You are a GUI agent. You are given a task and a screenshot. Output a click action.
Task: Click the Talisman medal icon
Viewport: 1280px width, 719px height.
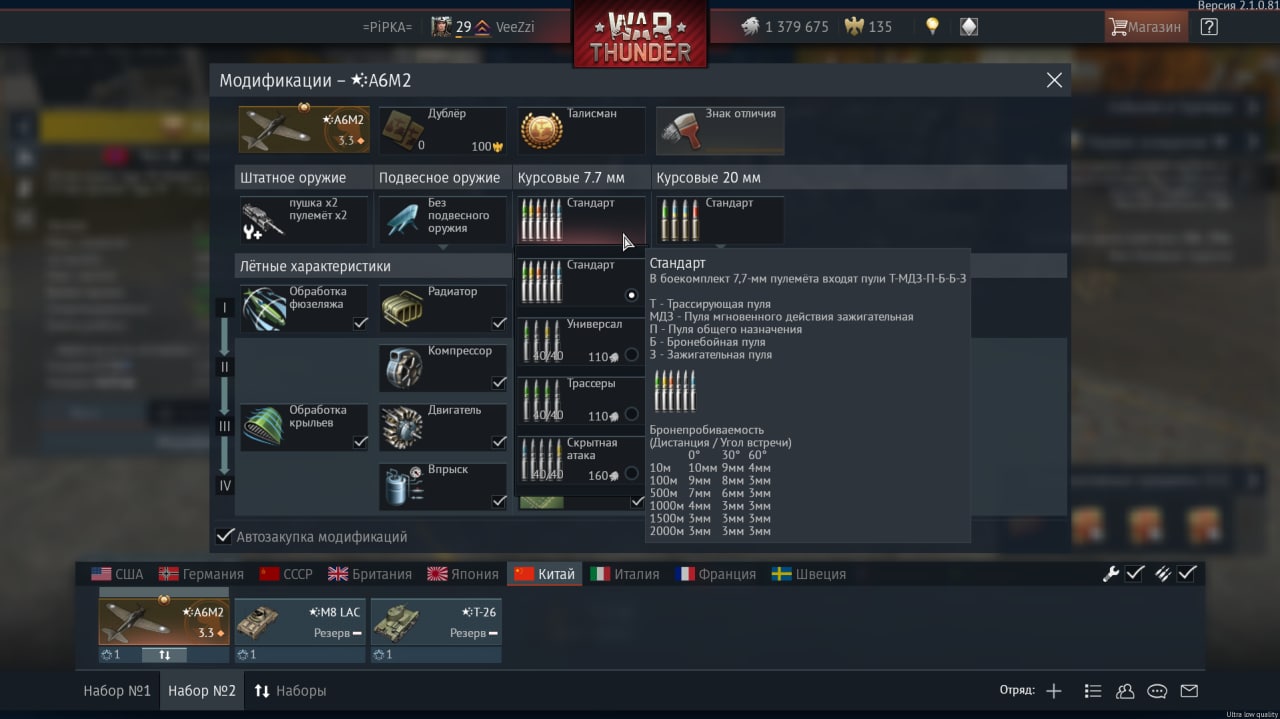(x=541, y=132)
